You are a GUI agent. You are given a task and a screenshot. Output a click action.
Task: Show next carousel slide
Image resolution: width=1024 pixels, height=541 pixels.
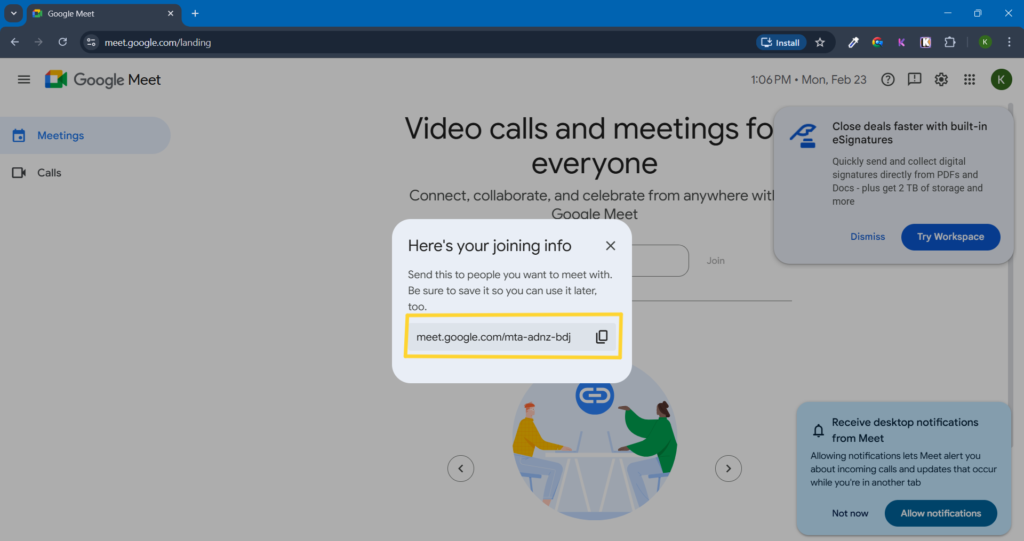tap(728, 468)
